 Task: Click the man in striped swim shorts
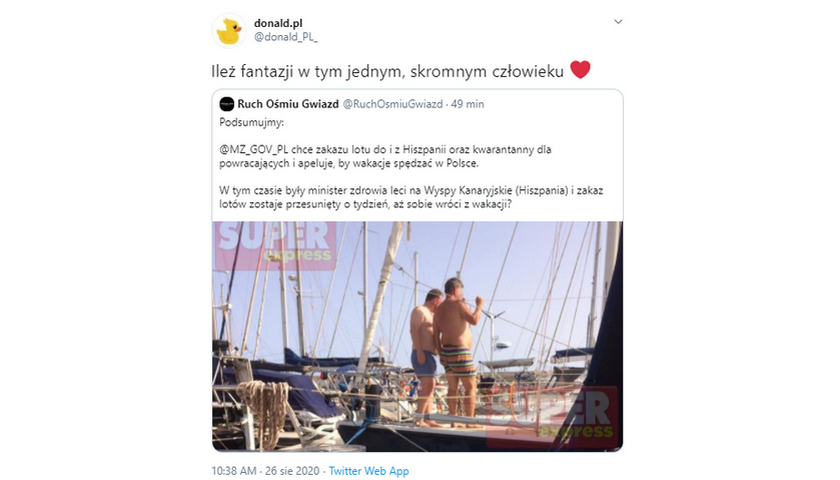458,351
